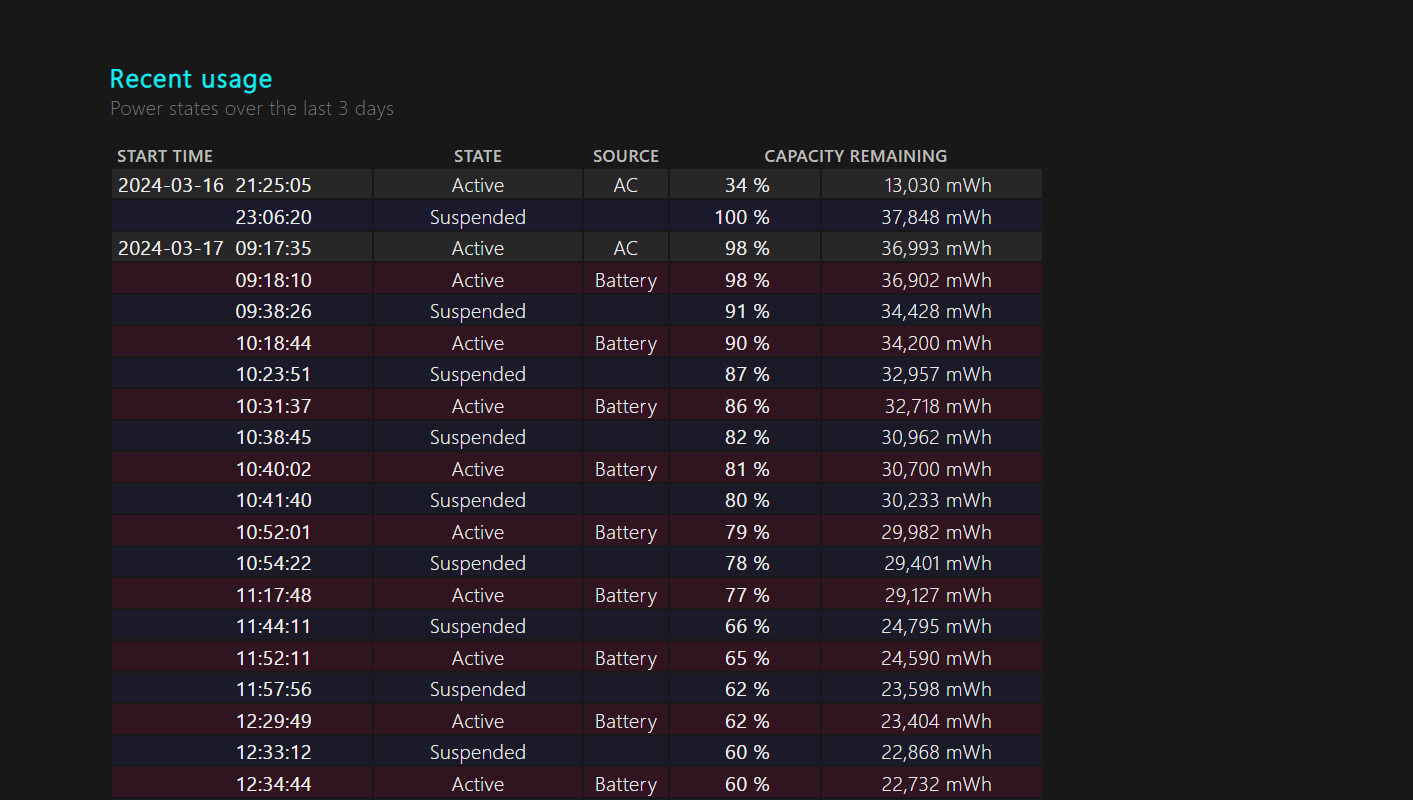Click the 34,200 mWh value
Viewport: 1413px width, 800px height.
[936, 343]
